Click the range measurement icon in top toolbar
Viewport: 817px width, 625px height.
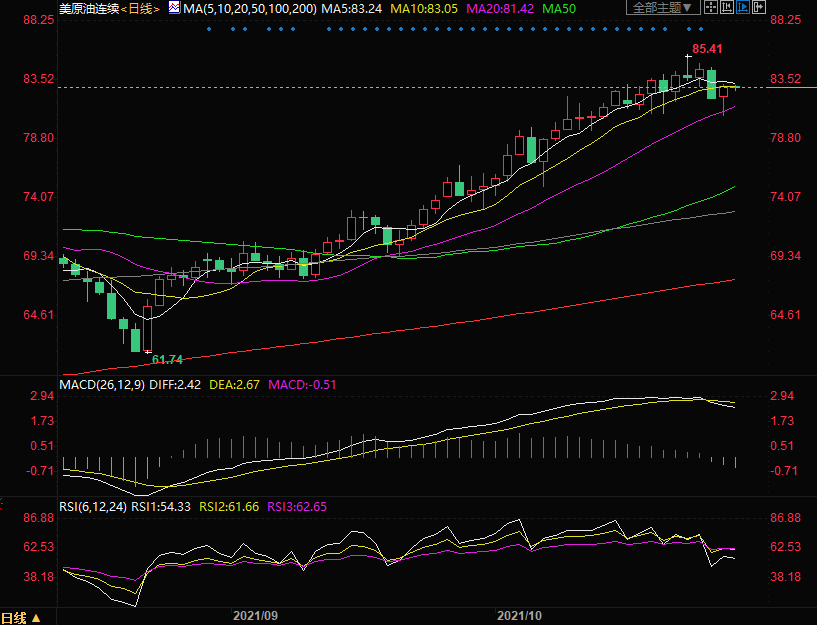(728, 7)
